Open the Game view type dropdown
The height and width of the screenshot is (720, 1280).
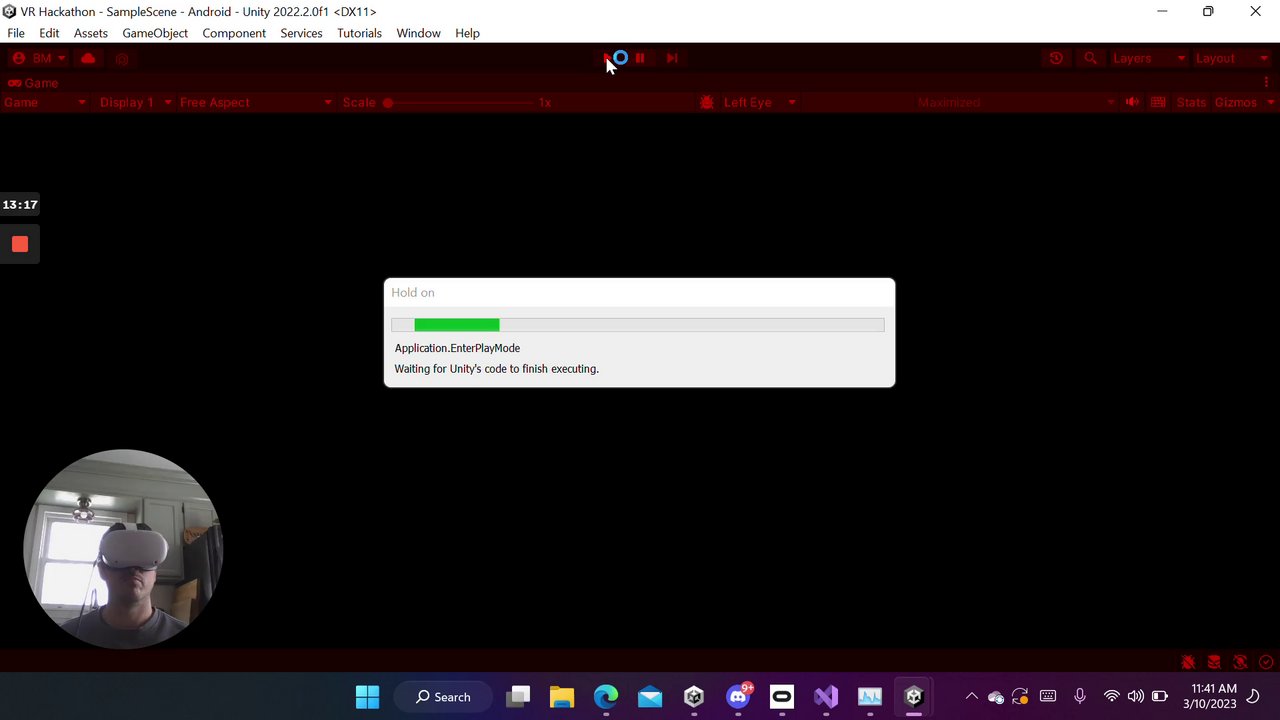point(45,102)
